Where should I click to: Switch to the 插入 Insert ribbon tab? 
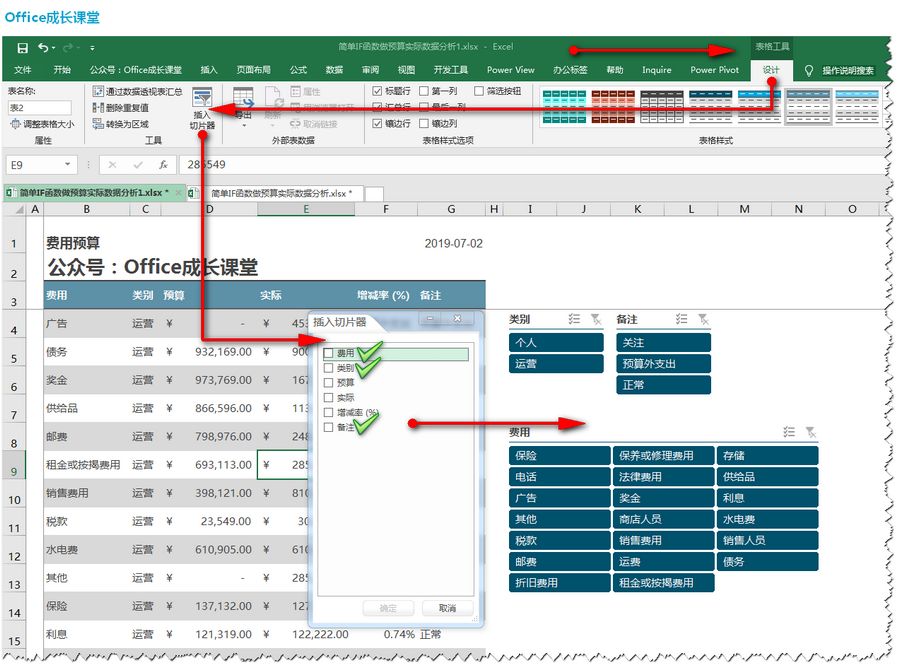coord(209,70)
